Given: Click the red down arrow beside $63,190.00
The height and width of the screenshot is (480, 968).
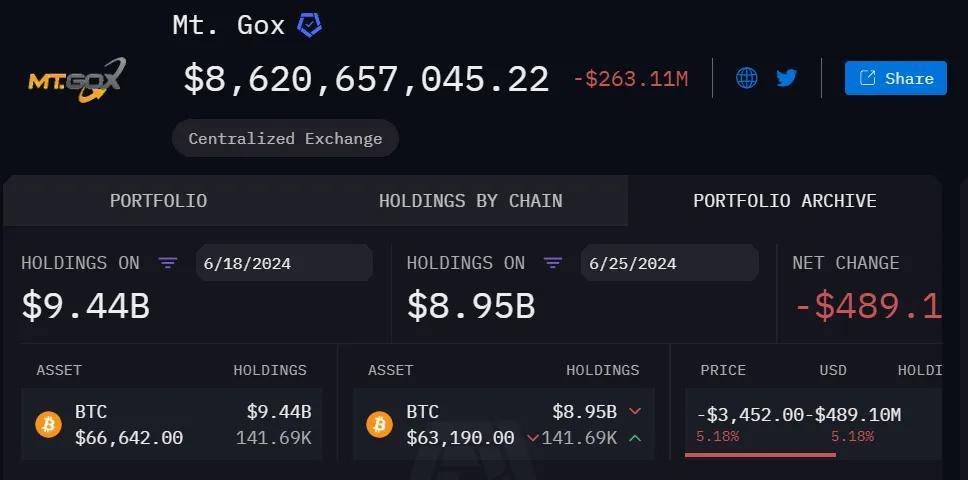Looking at the screenshot, I should point(532,438).
